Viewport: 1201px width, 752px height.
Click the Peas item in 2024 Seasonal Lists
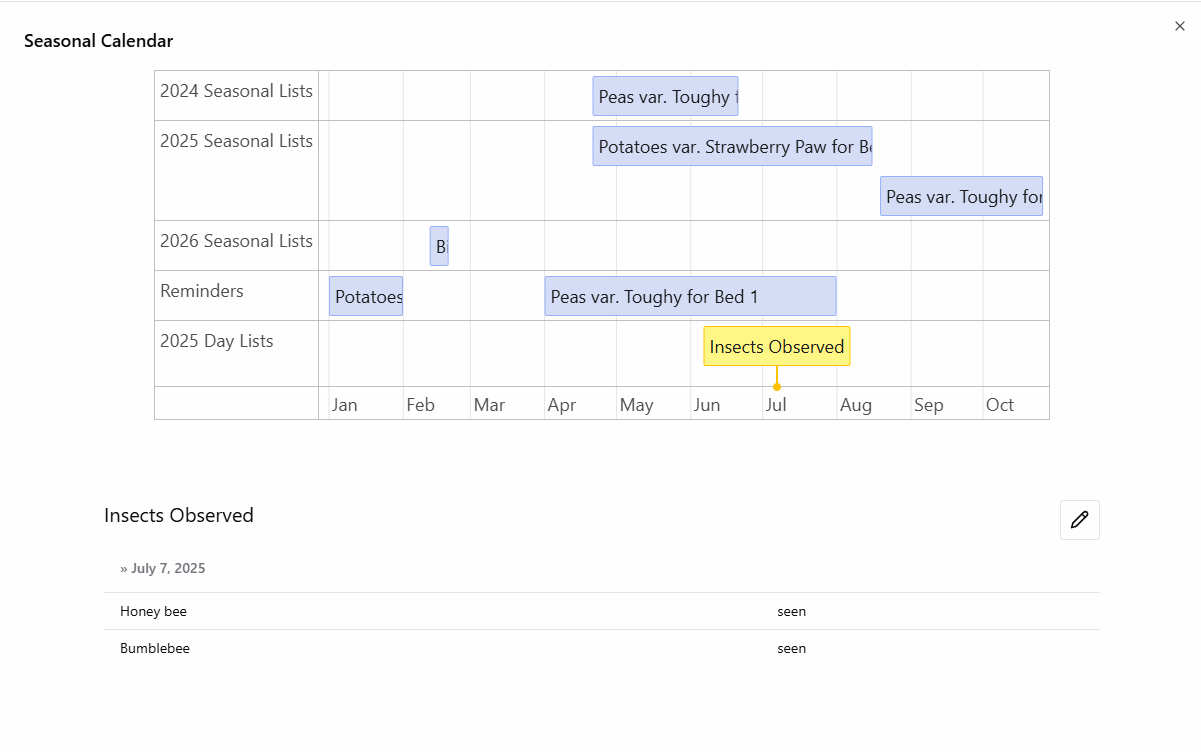click(665, 96)
